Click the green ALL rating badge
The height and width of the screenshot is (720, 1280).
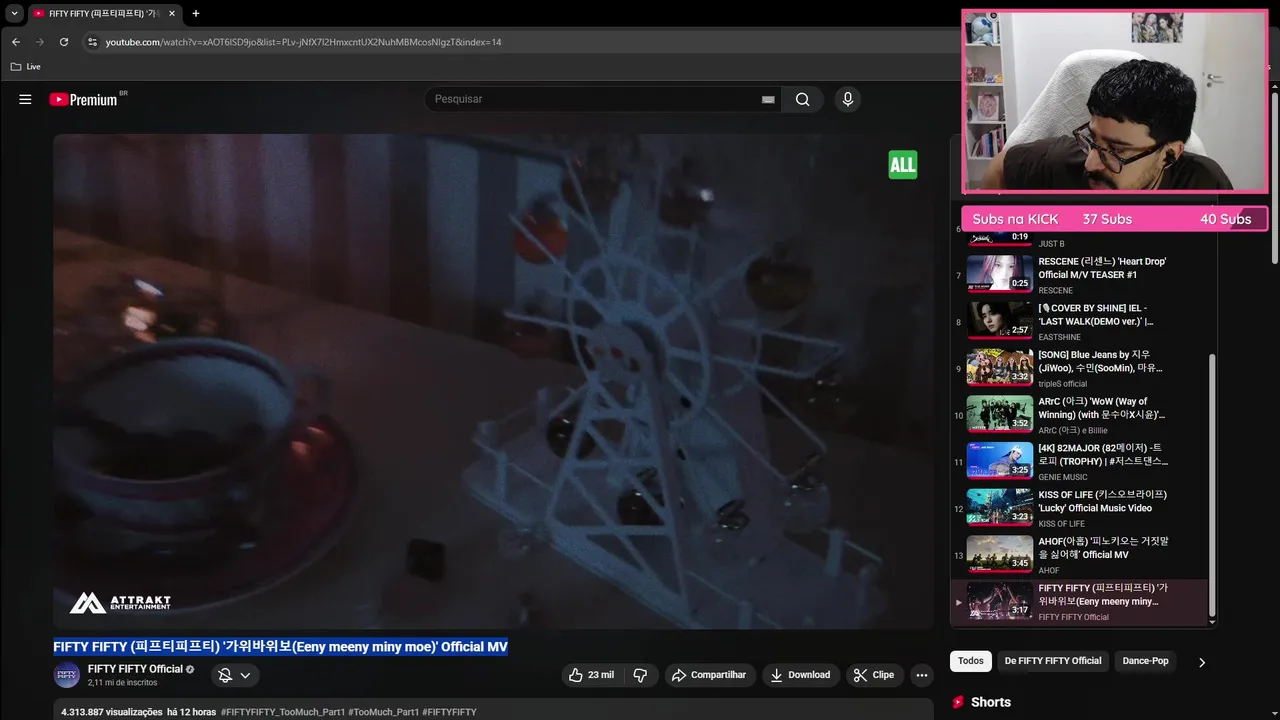coord(903,165)
